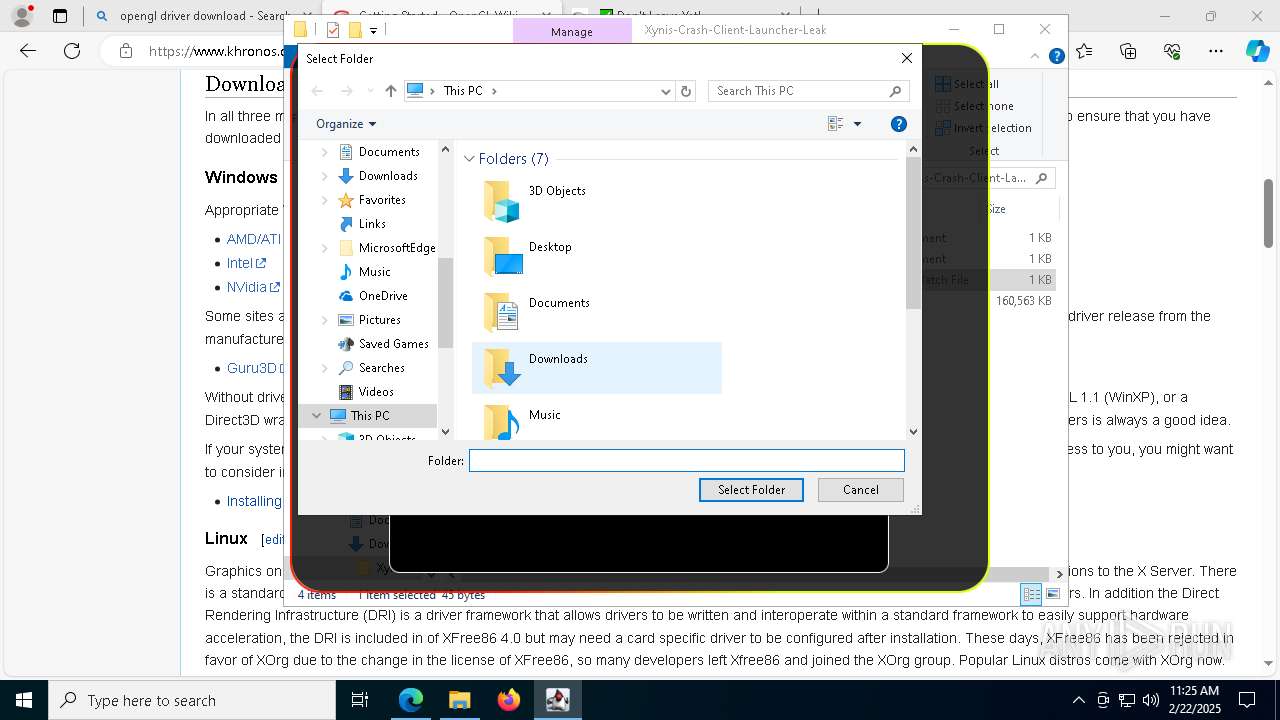This screenshot has height=720, width=1280.
Task: Open File Explorer from the taskbar
Action: pyautogui.click(x=460, y=700)
